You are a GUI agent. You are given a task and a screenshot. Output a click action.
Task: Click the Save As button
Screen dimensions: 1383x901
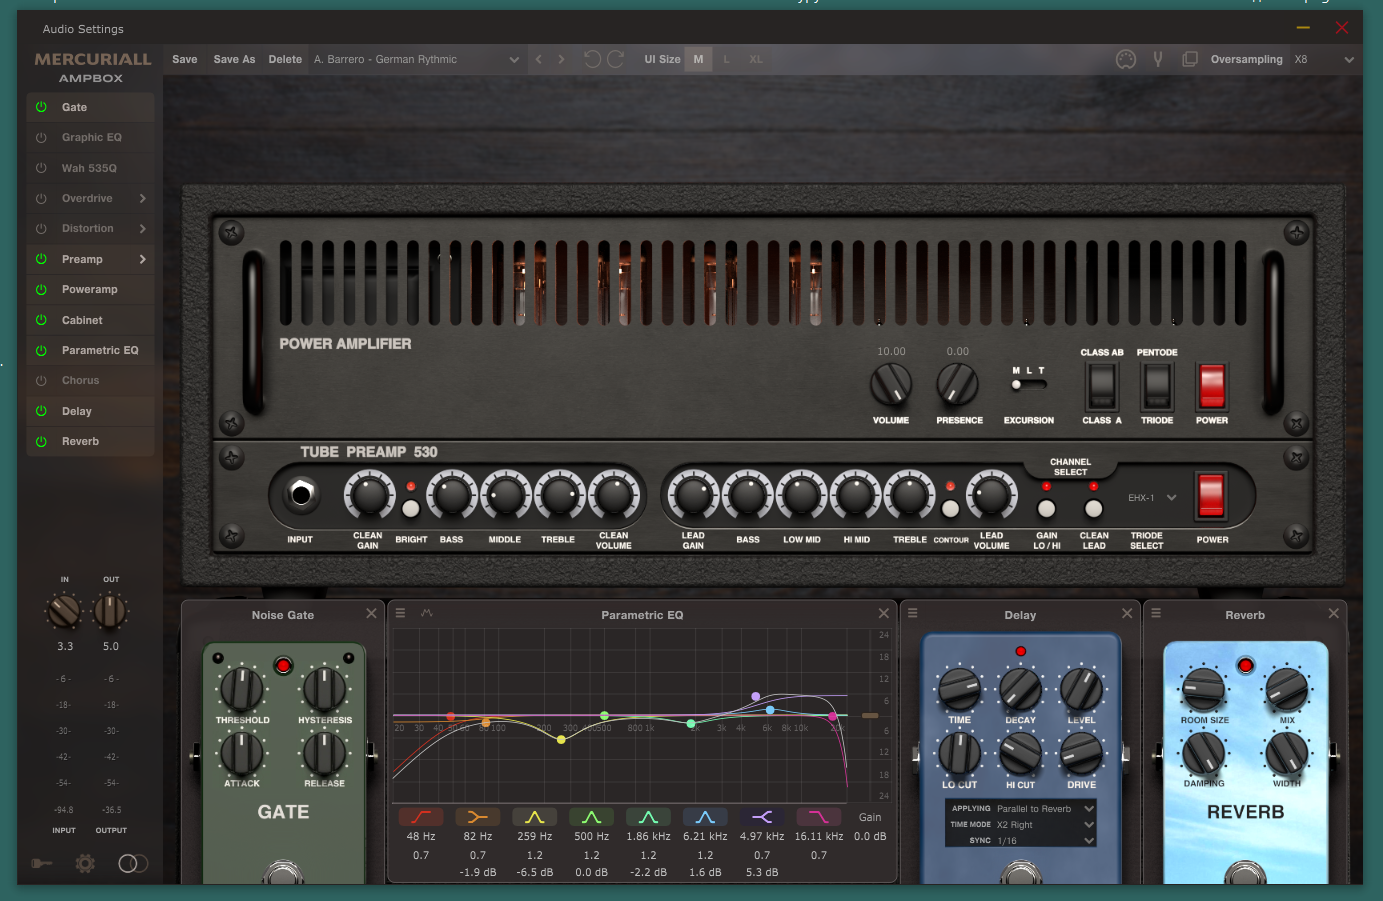click(234, 59)
